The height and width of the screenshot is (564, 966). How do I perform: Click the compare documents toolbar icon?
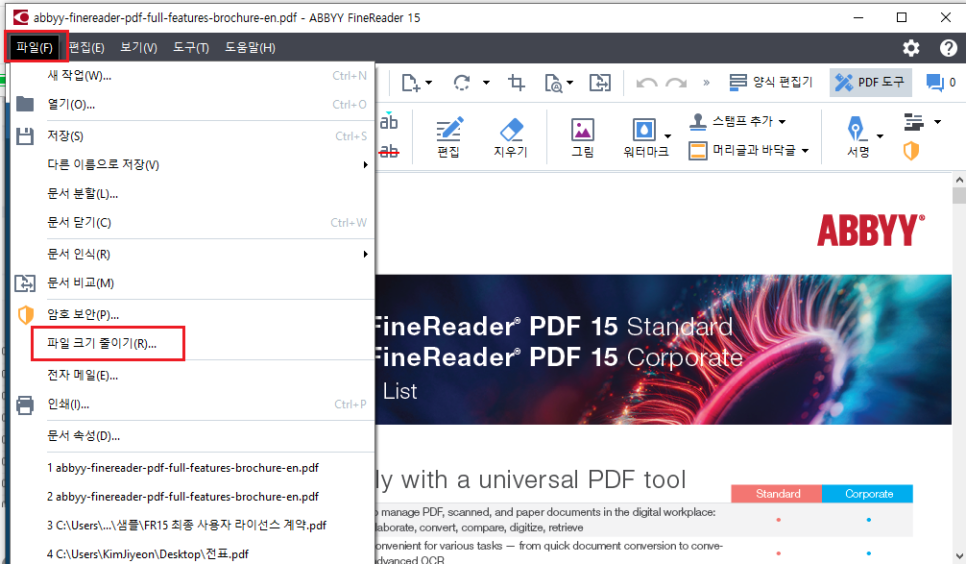point(599,82)
